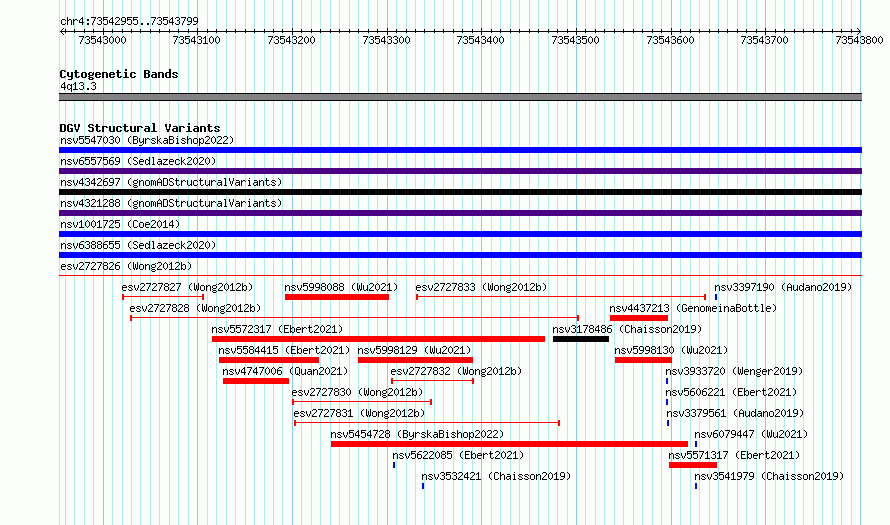890x525 pixels.
Task: Click the nsv6079447 (Wu2021) label
Action: click(751, 434)
